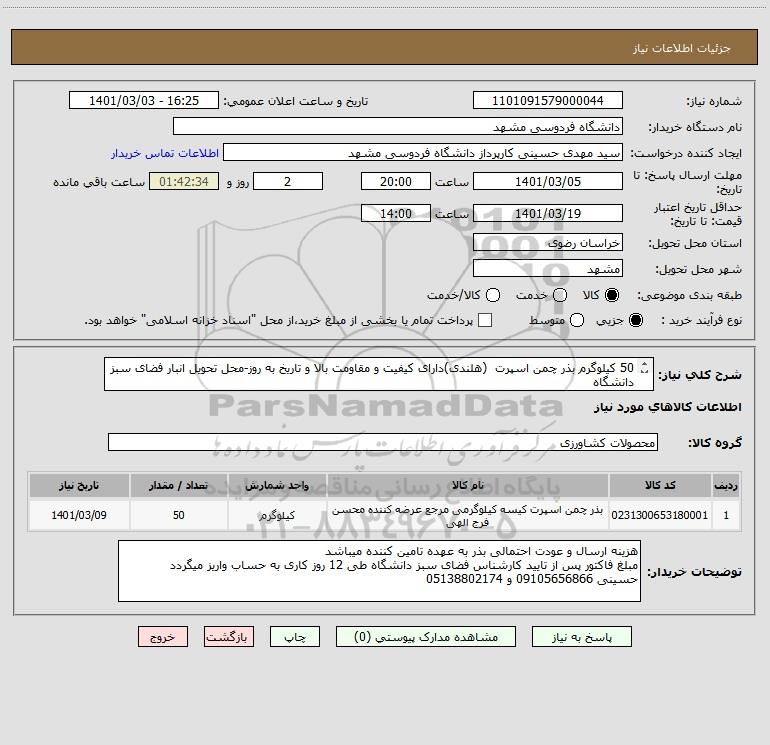Click the پاسخ به نیاز button

(581, 637)
